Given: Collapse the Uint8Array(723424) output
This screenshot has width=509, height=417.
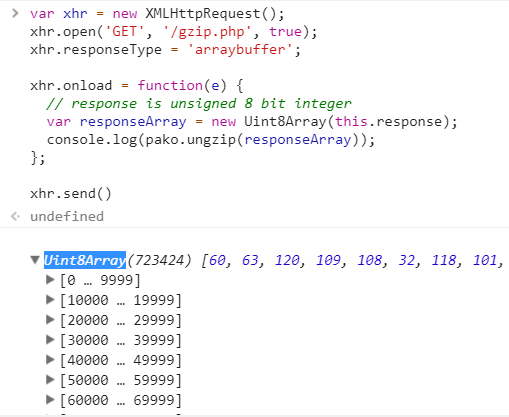Looking at the screenshot, I should click(x=35, y=260).
